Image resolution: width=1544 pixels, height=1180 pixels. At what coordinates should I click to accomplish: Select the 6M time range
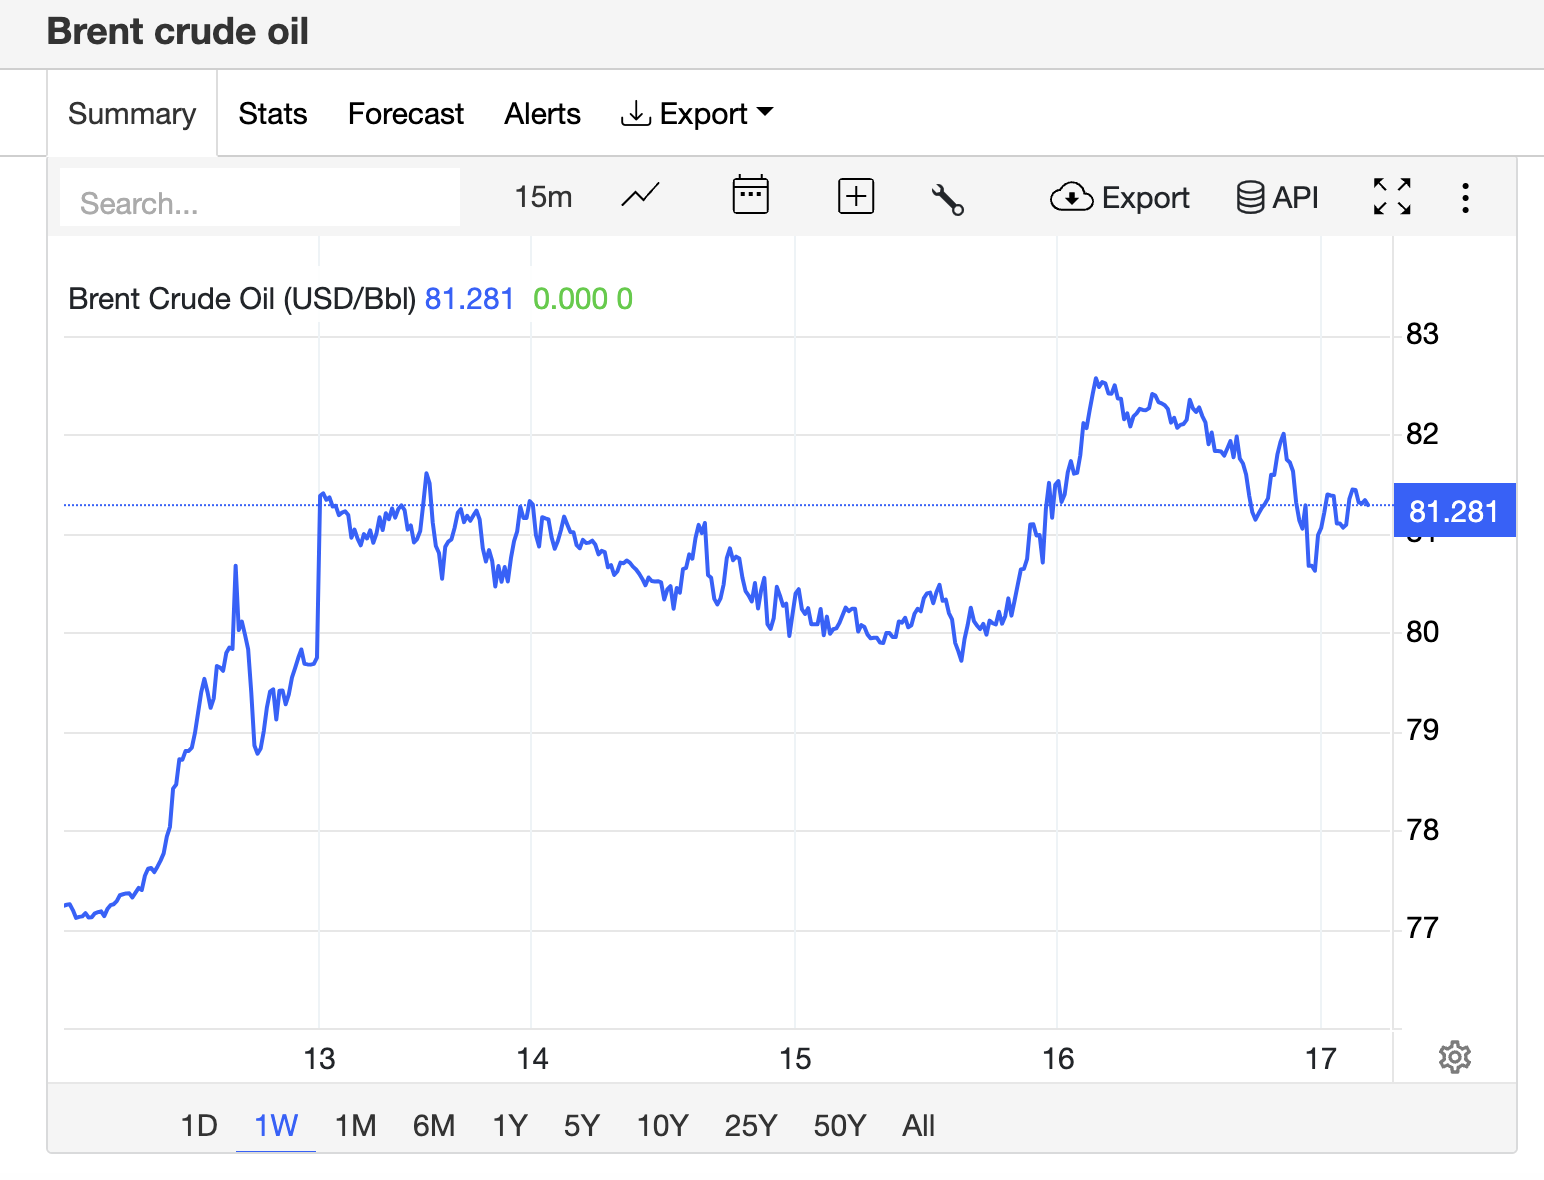(433, 1126)
